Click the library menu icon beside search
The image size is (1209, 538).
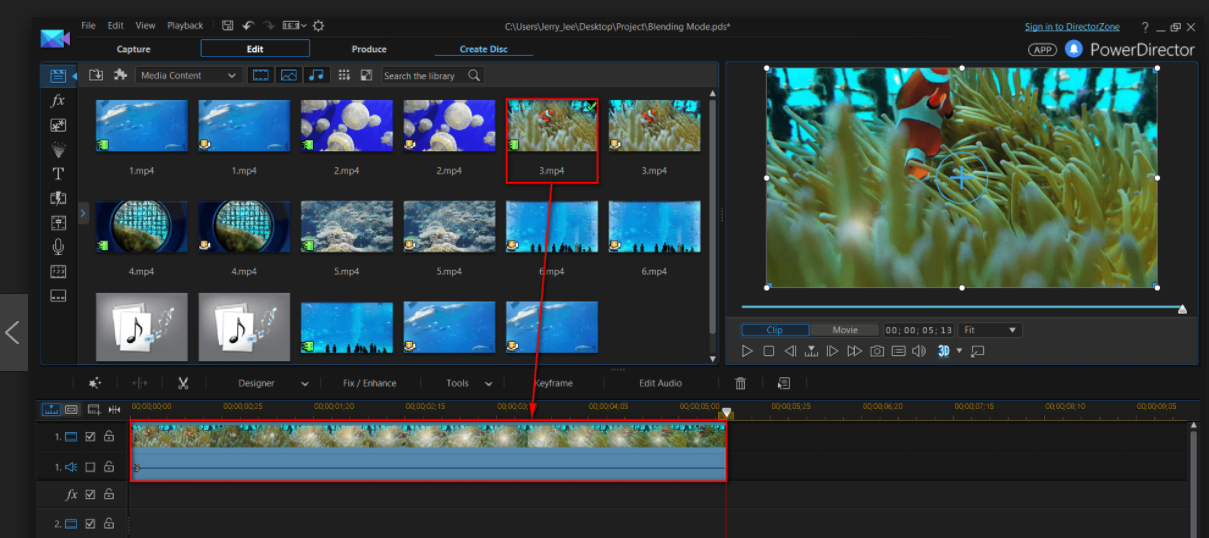[366, 75]
